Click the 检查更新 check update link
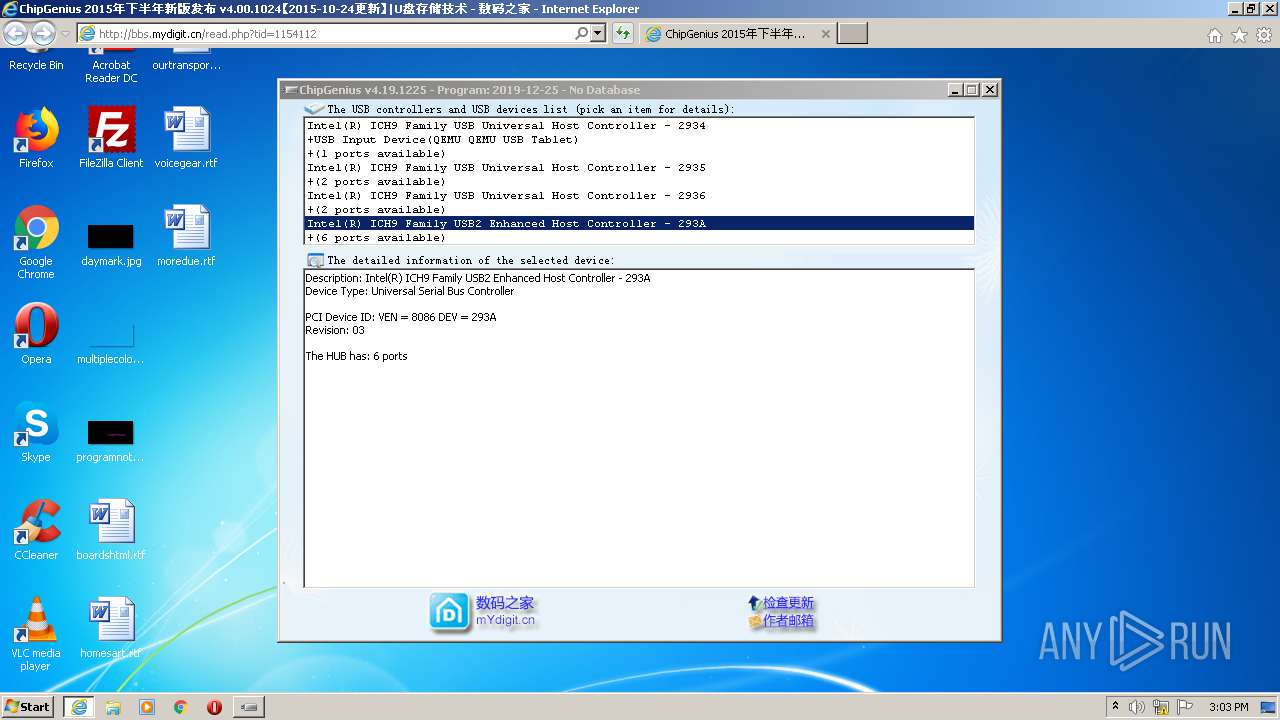1280x720 pixels. (x=787, y=603)
